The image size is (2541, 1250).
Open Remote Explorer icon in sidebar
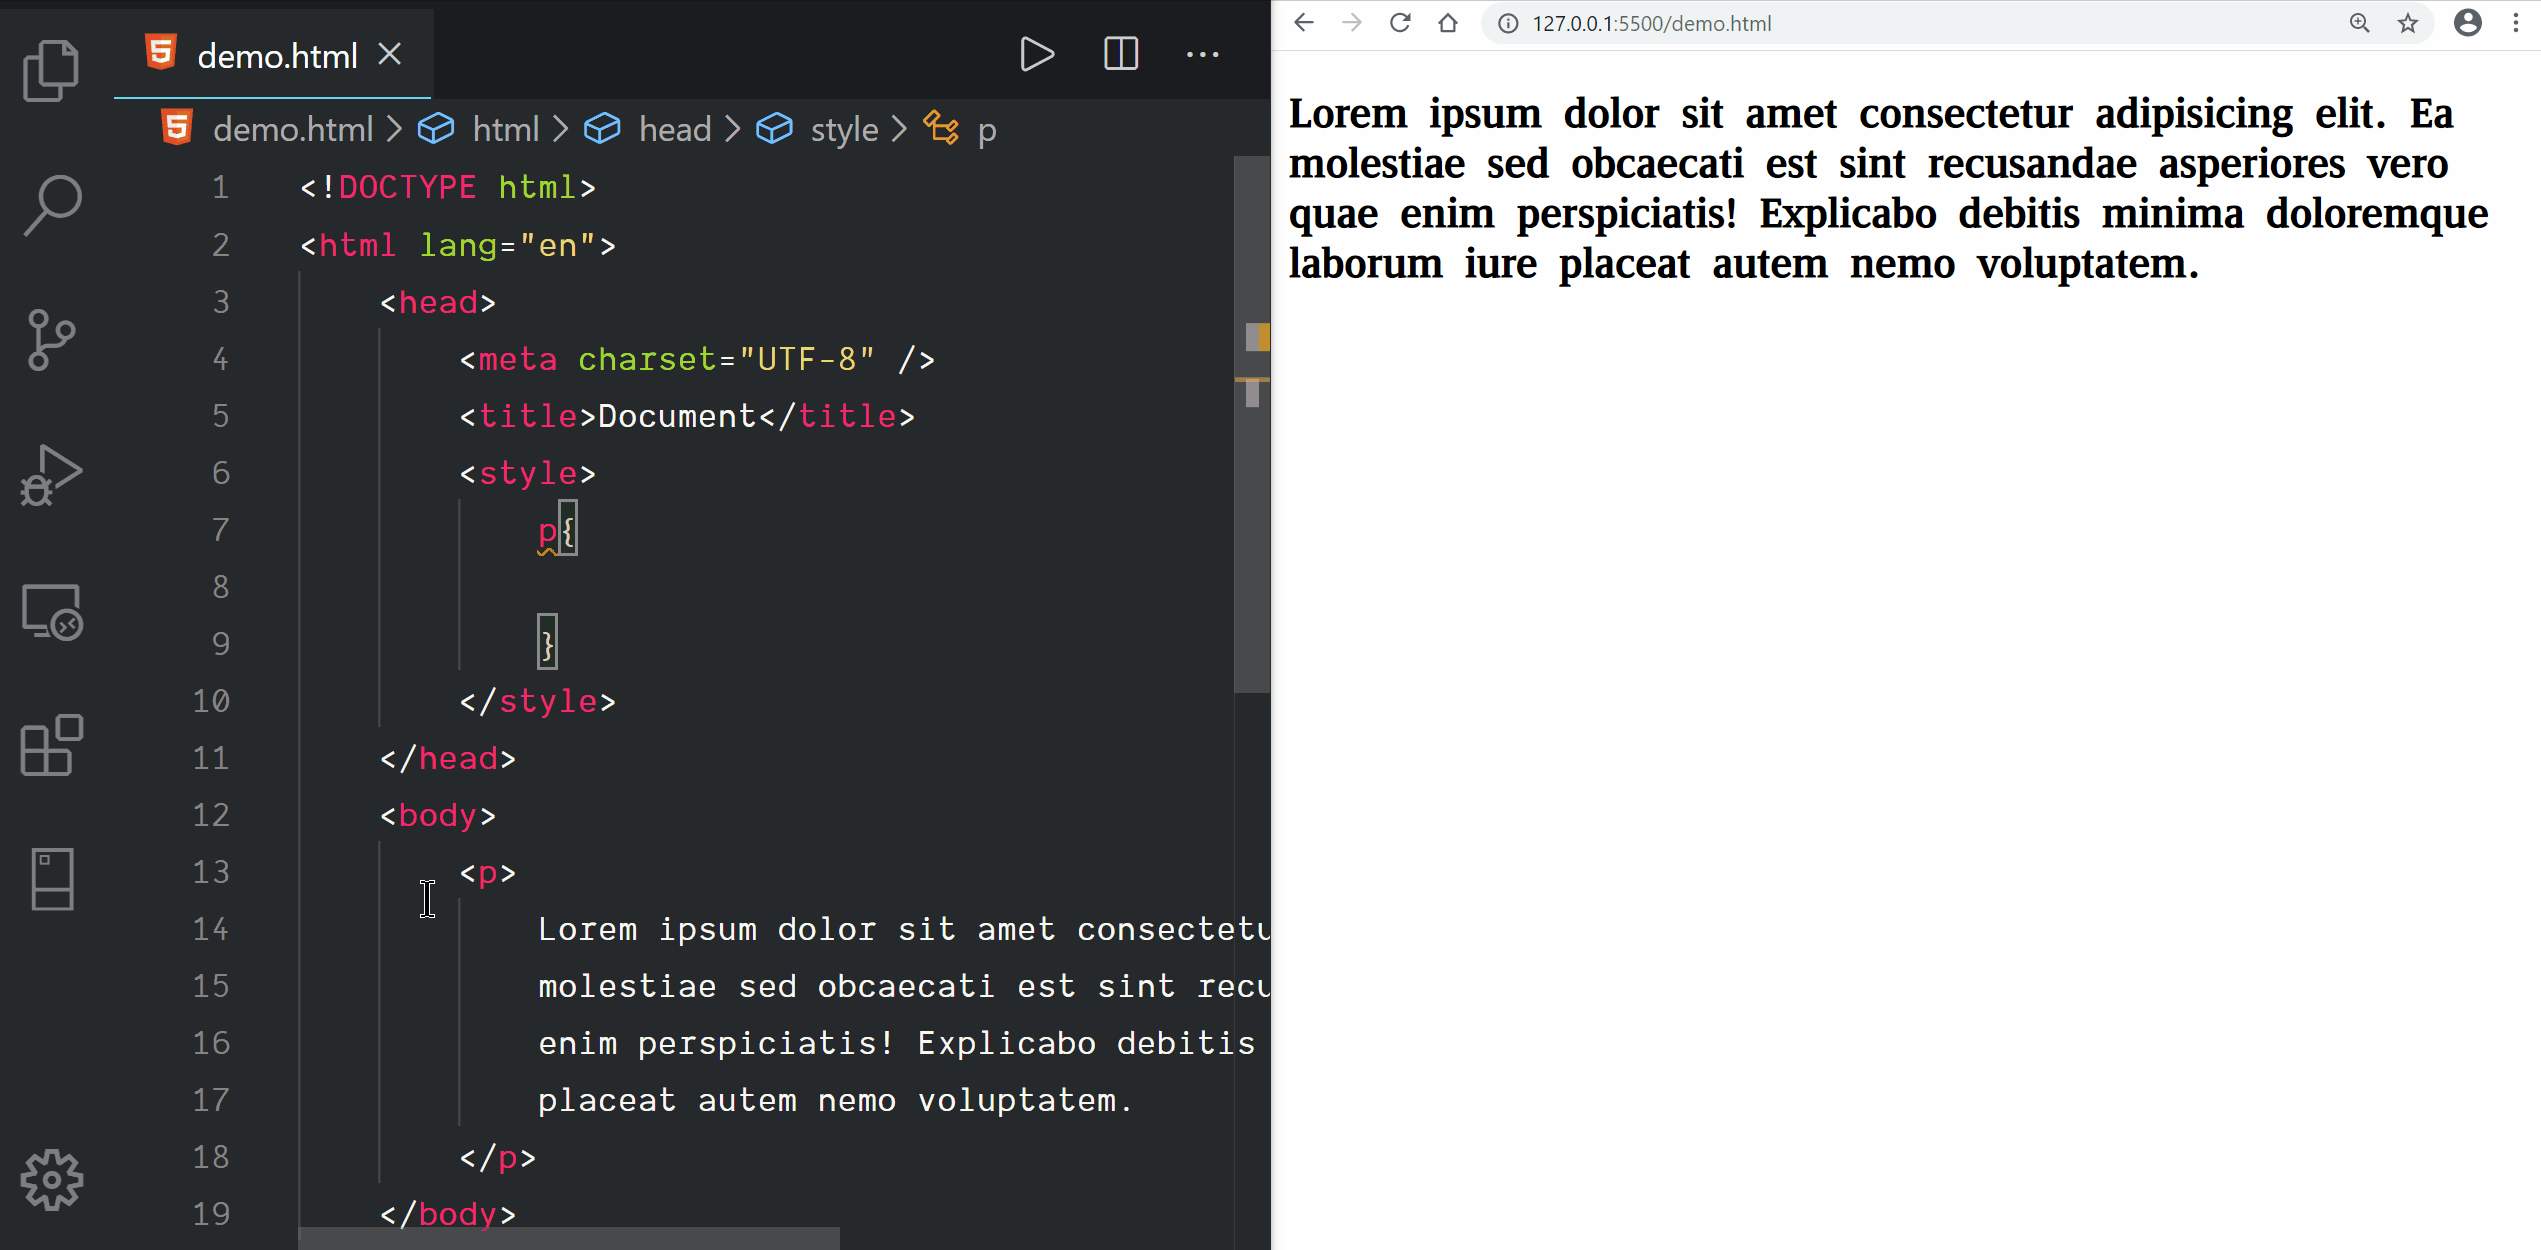pyautogui.click(x=51, y=611)
